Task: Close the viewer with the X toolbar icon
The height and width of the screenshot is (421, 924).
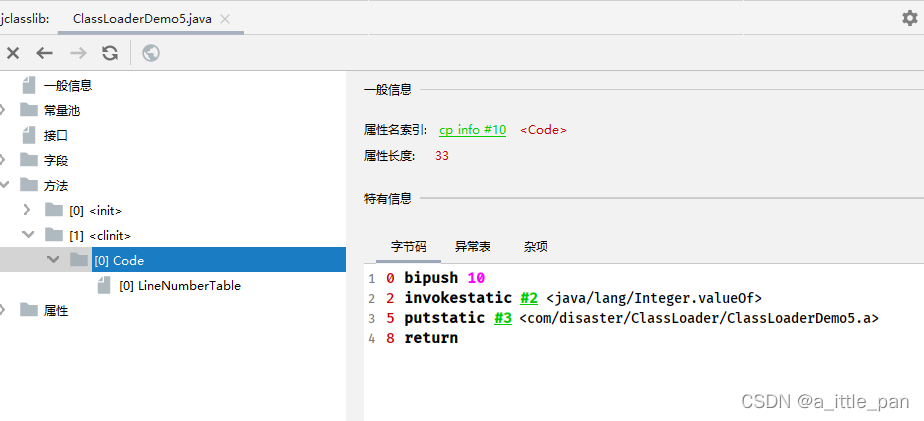Action: point(13,53)
